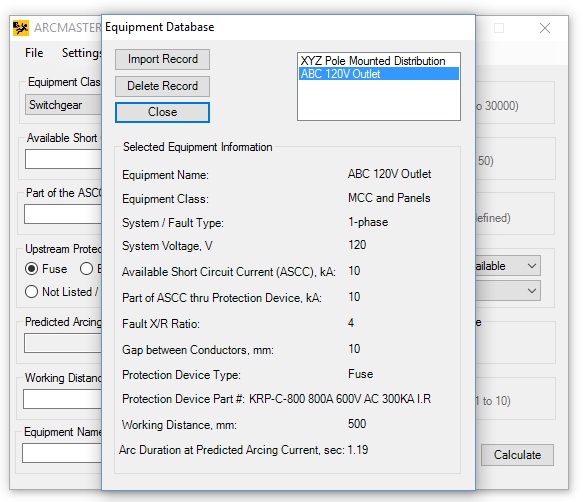Click the Working Distance input box

[62, 399]
